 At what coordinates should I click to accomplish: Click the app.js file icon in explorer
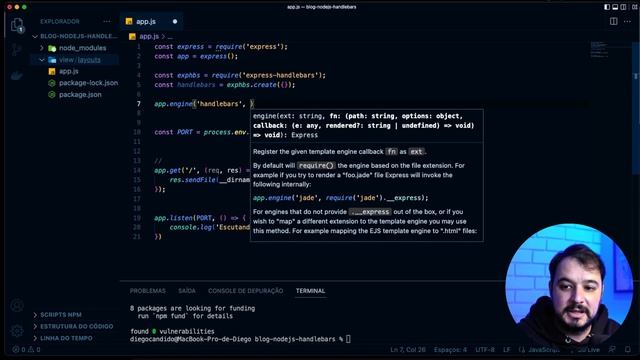coord(52,71)
